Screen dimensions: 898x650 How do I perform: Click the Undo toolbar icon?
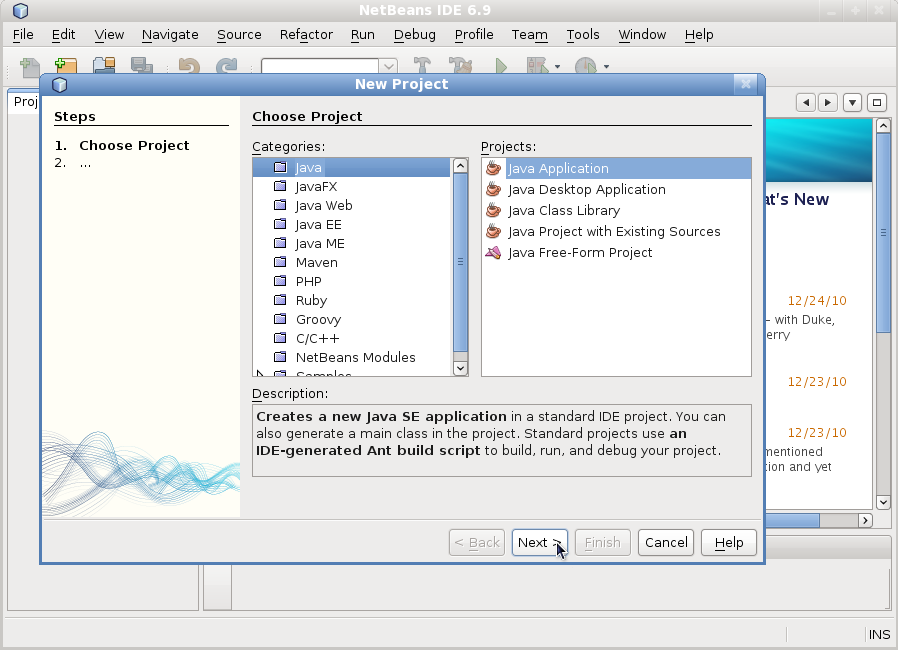(x=189, y=66)
